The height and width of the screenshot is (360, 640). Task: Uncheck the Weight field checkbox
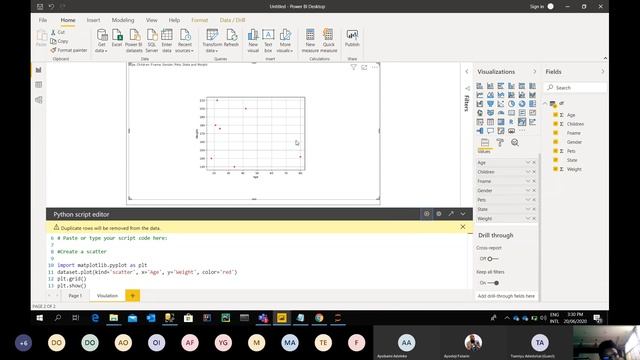[x=555, y=169]
